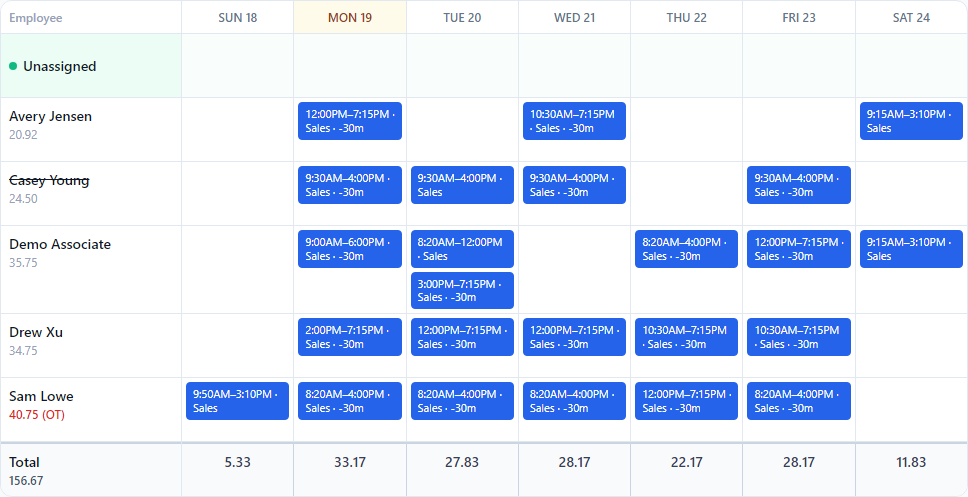This screenshot has height=497, width=968.
Task: Open Demo Associate's Monday 9:00AM–6:00PM shift
Action: click(350, 249)
